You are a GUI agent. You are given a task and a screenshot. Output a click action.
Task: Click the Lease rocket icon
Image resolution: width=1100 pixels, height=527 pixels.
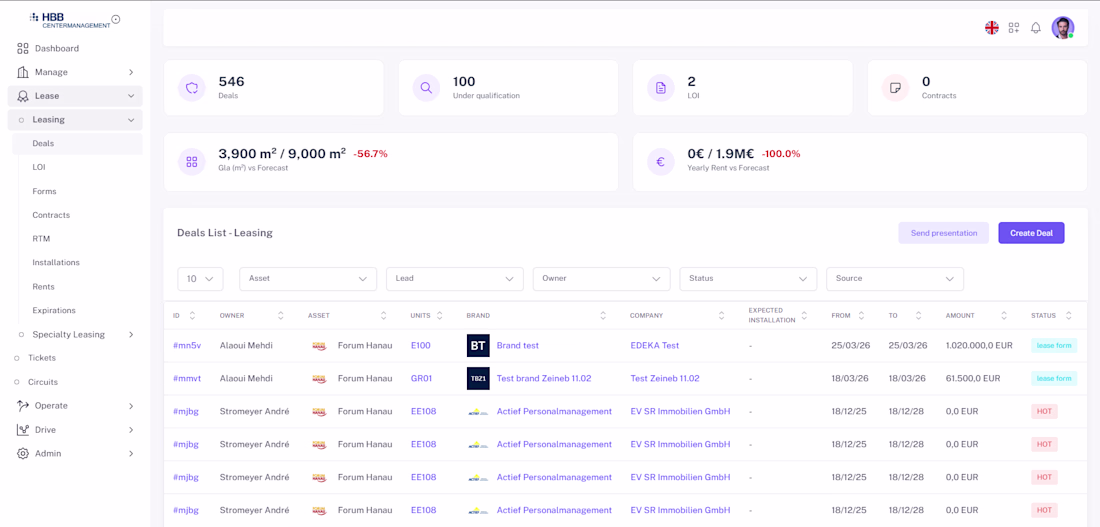(23, 96)
